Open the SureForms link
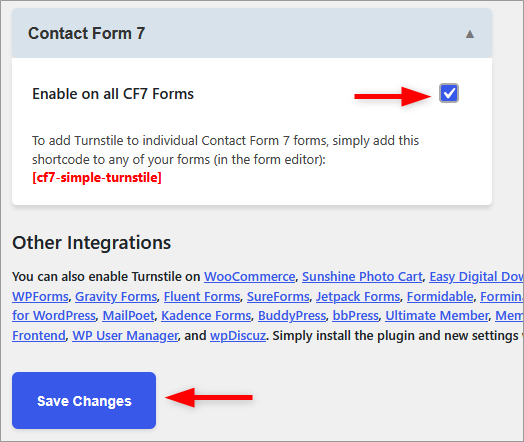Screen dimensions: 524x442 (278, 296)
